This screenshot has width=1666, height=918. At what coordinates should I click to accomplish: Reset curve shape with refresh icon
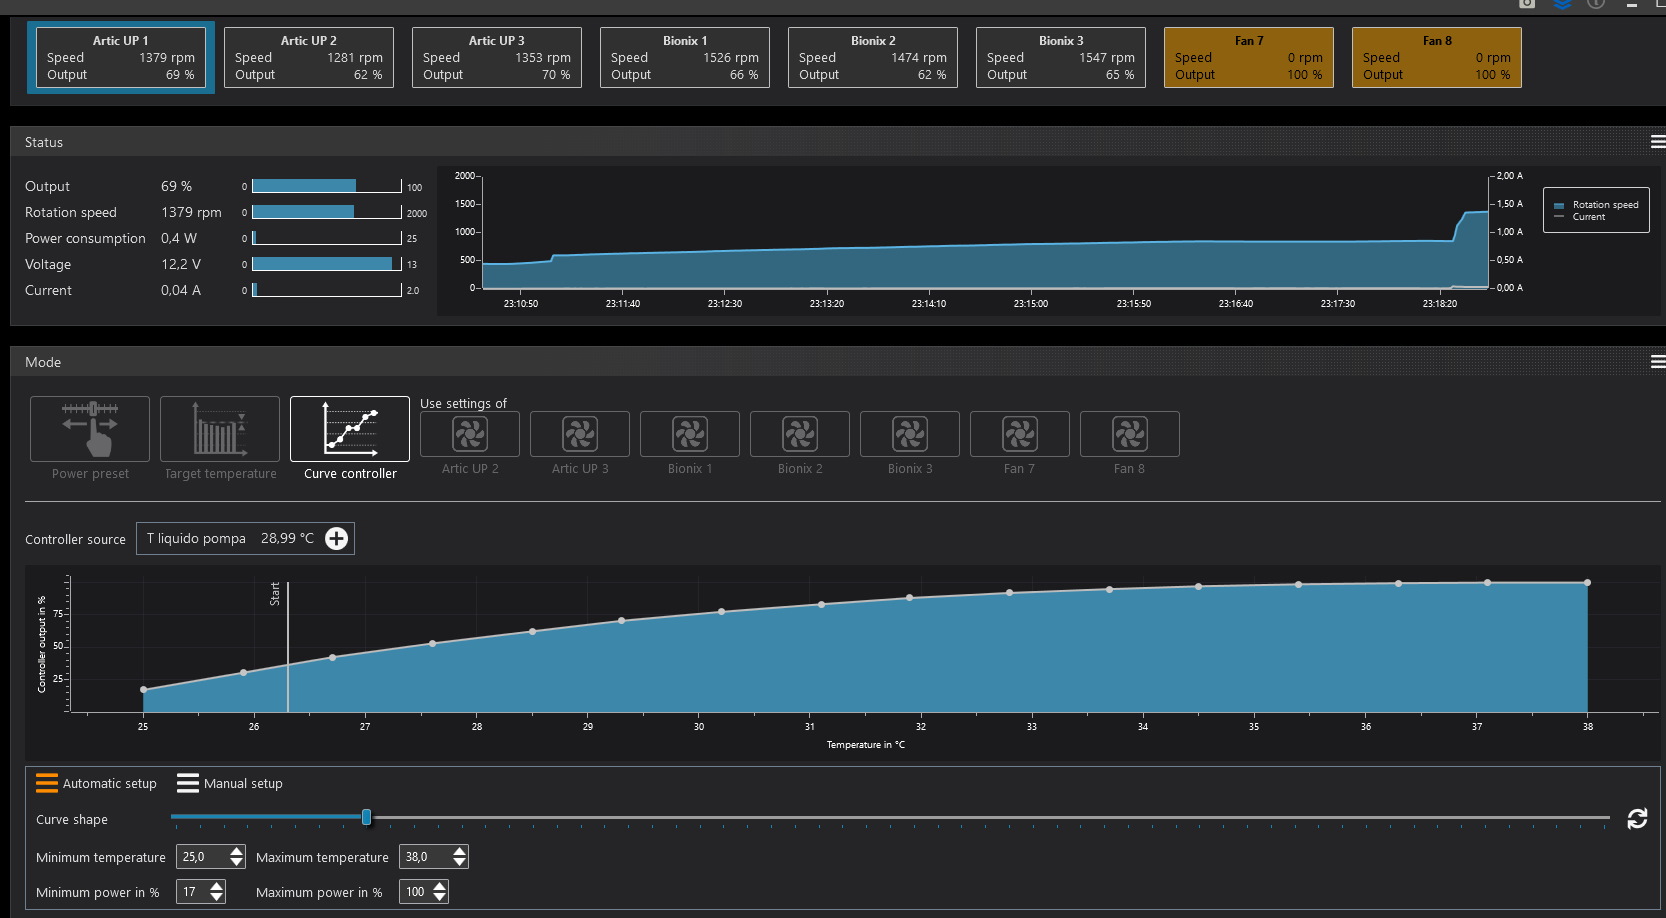[x=1637, y=819]
